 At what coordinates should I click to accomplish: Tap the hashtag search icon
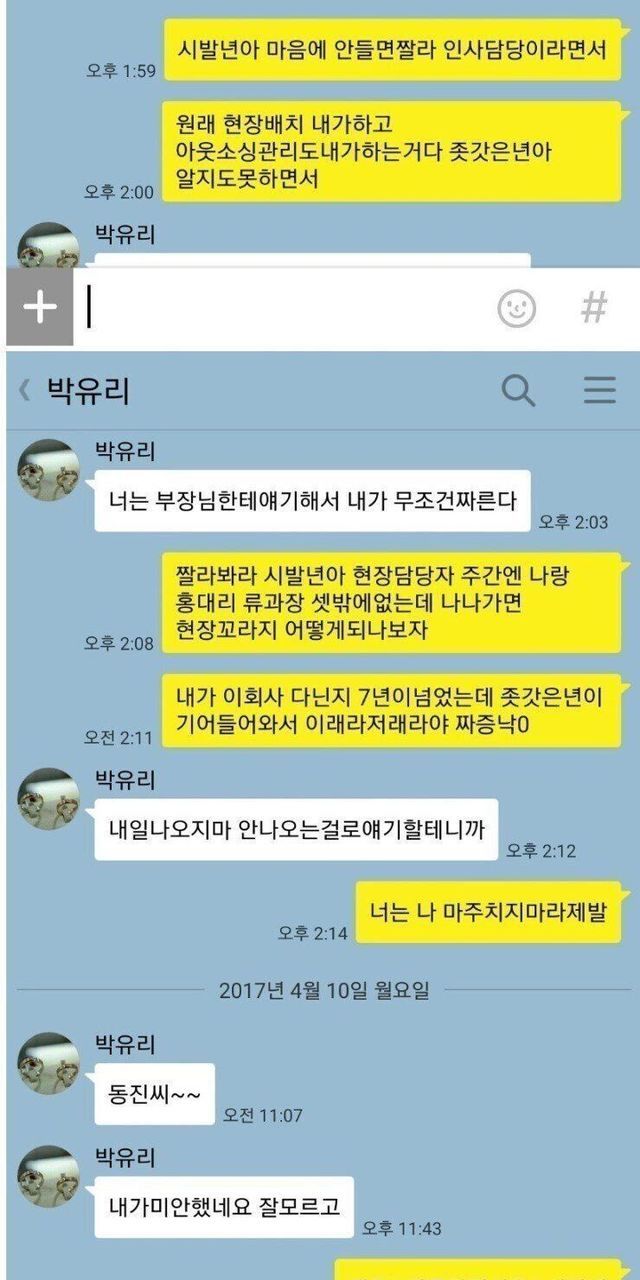coord(594,308)
